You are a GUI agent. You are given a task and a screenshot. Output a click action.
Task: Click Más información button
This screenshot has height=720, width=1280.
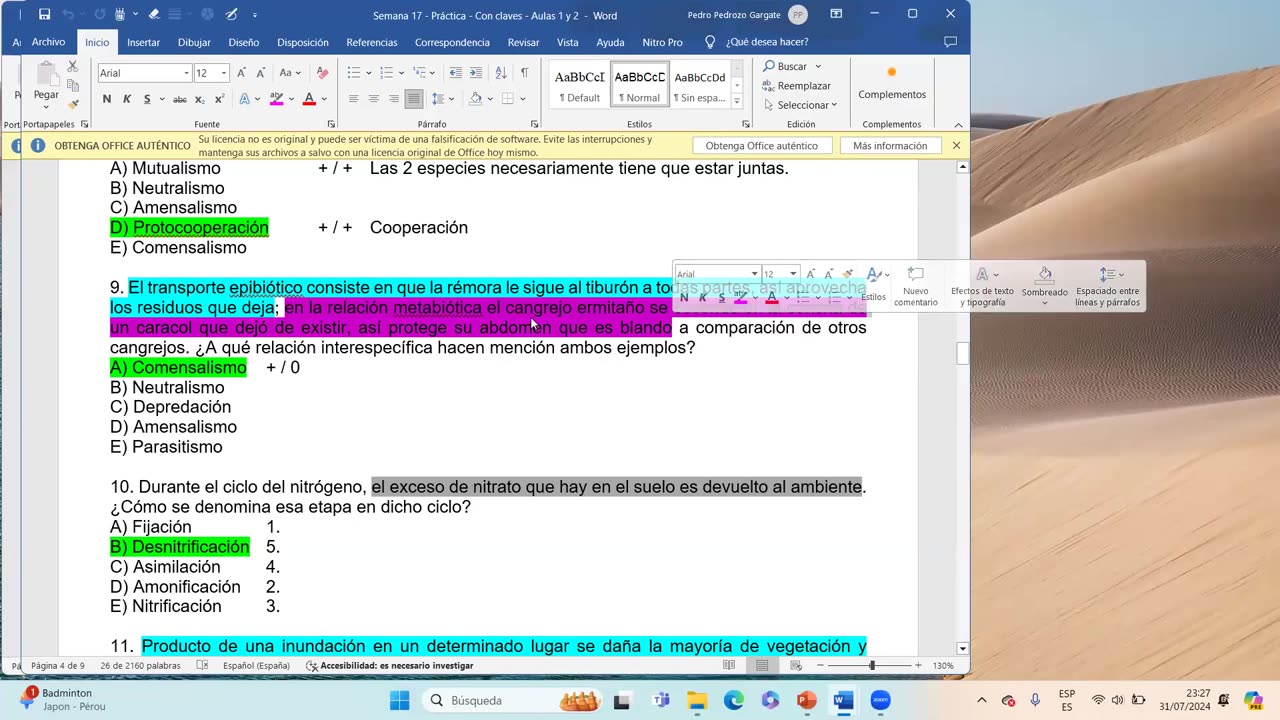[890, 146]
